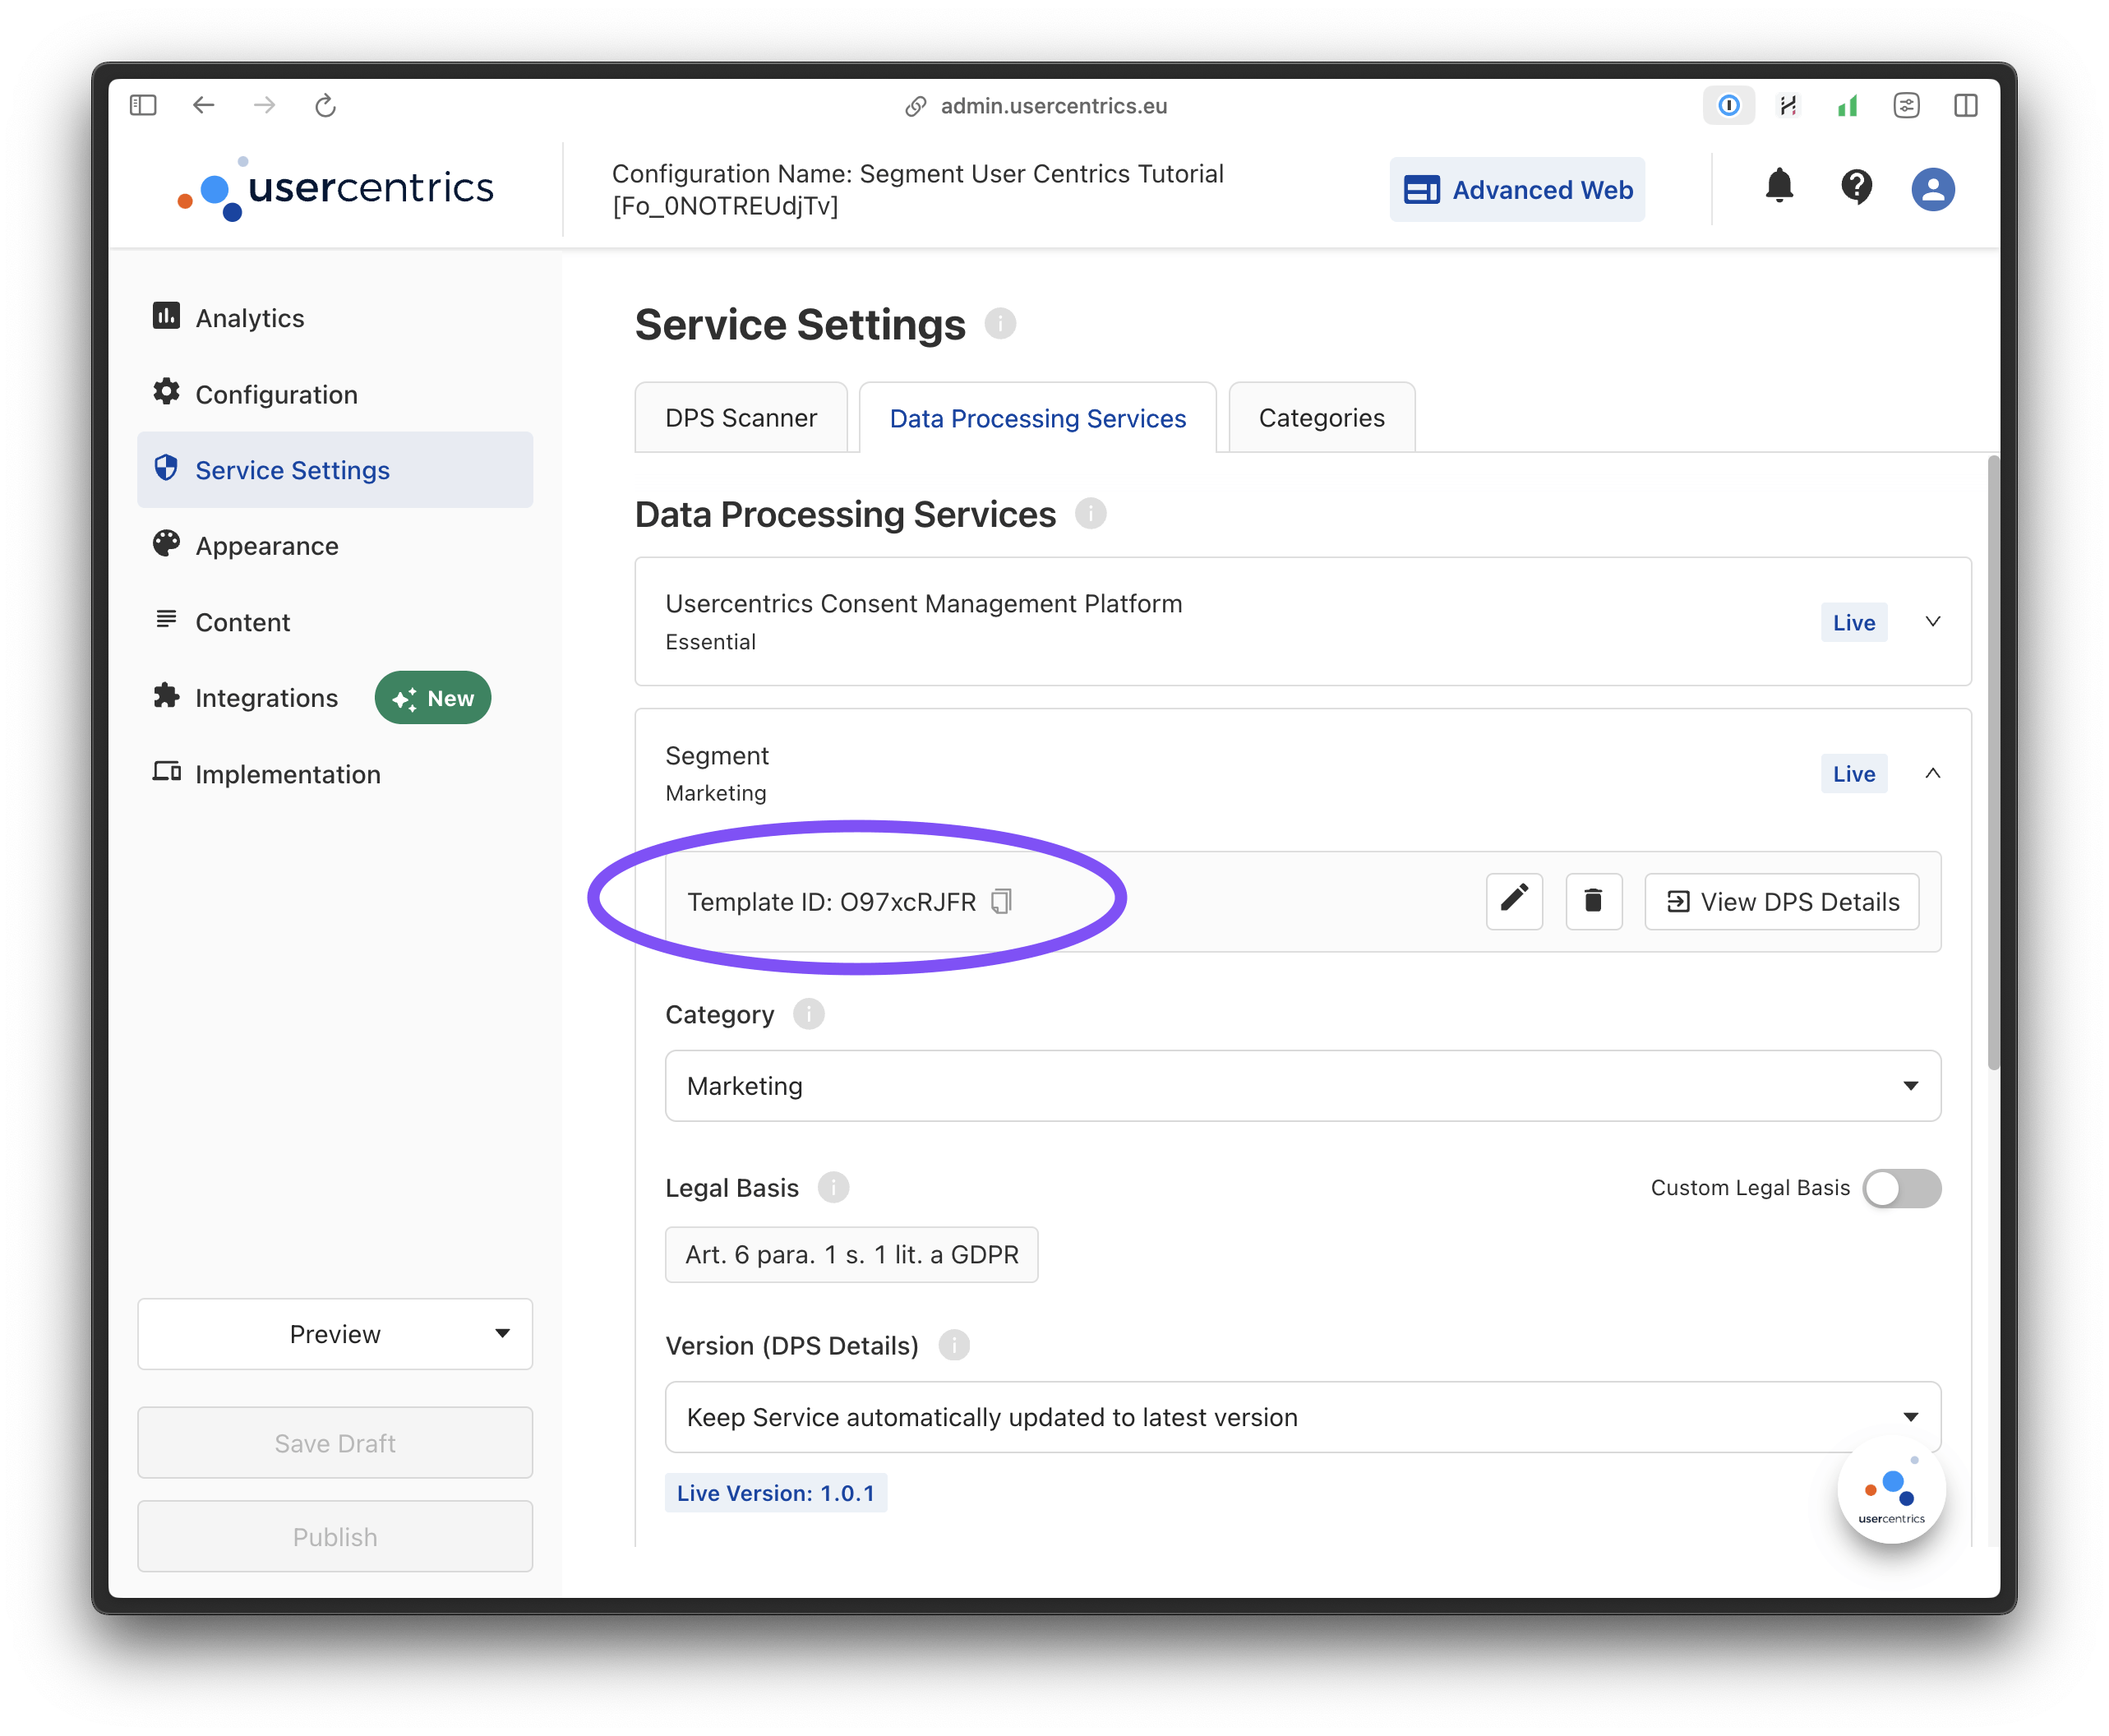Open the user account avatar menu
This screenshot has width=2109, height=1736.
(x=1932, y=189)
